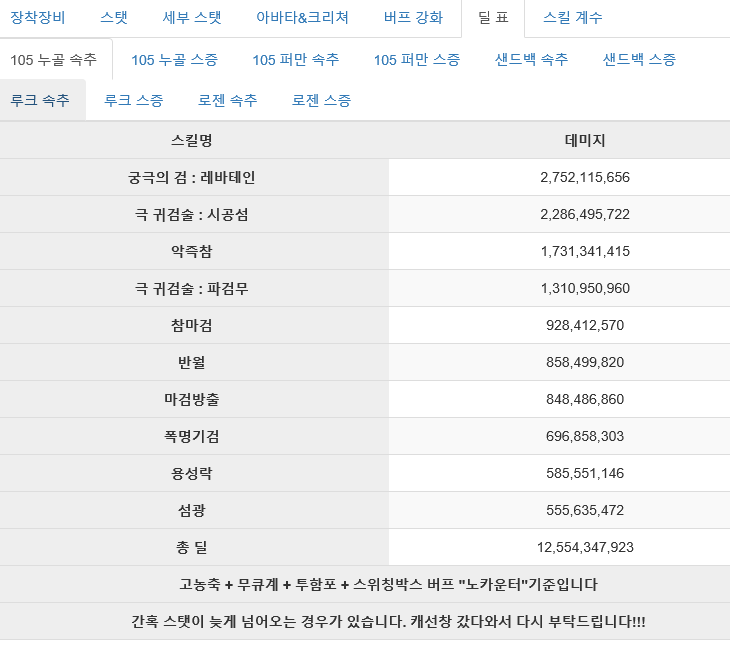Select the 세부 스탯 tab
Screen dimensions: 730x646
click(x=192, y=18)
